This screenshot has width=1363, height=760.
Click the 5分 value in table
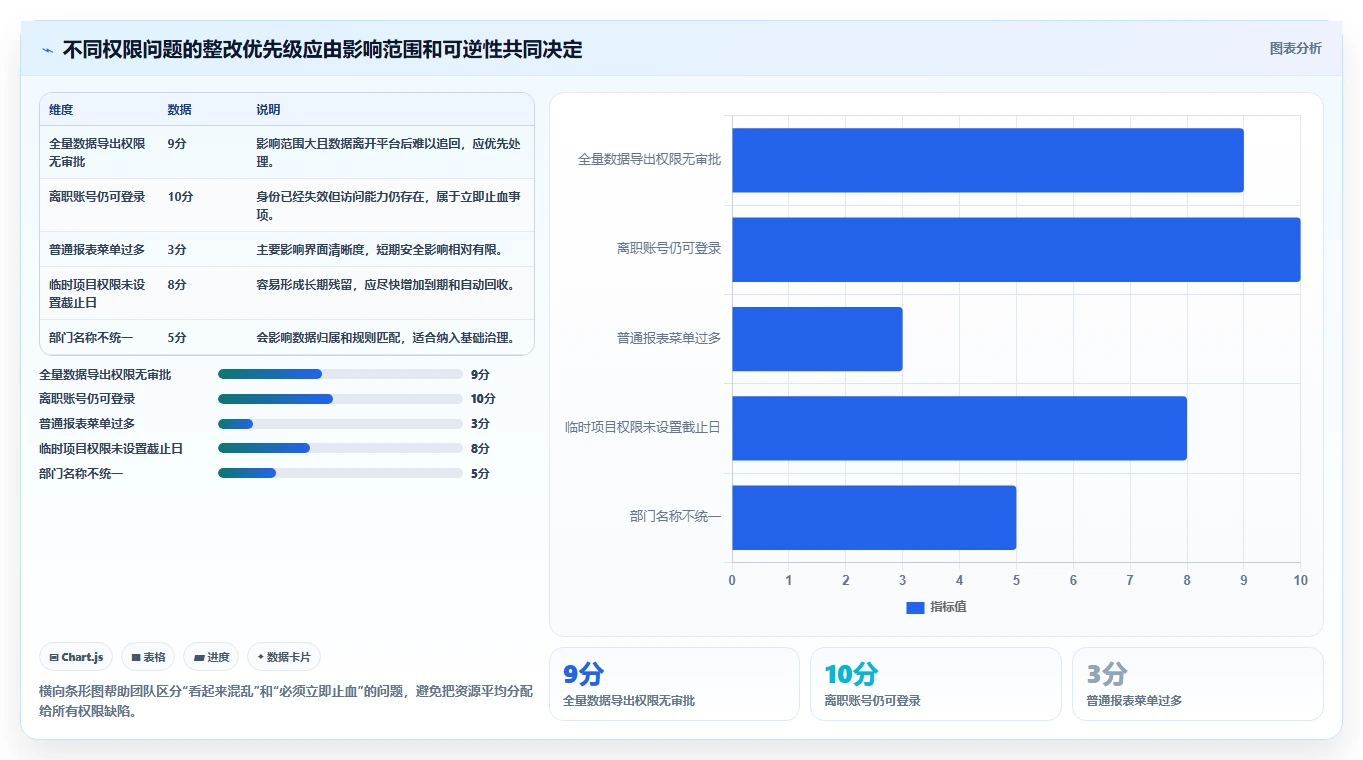click(177, 338)
